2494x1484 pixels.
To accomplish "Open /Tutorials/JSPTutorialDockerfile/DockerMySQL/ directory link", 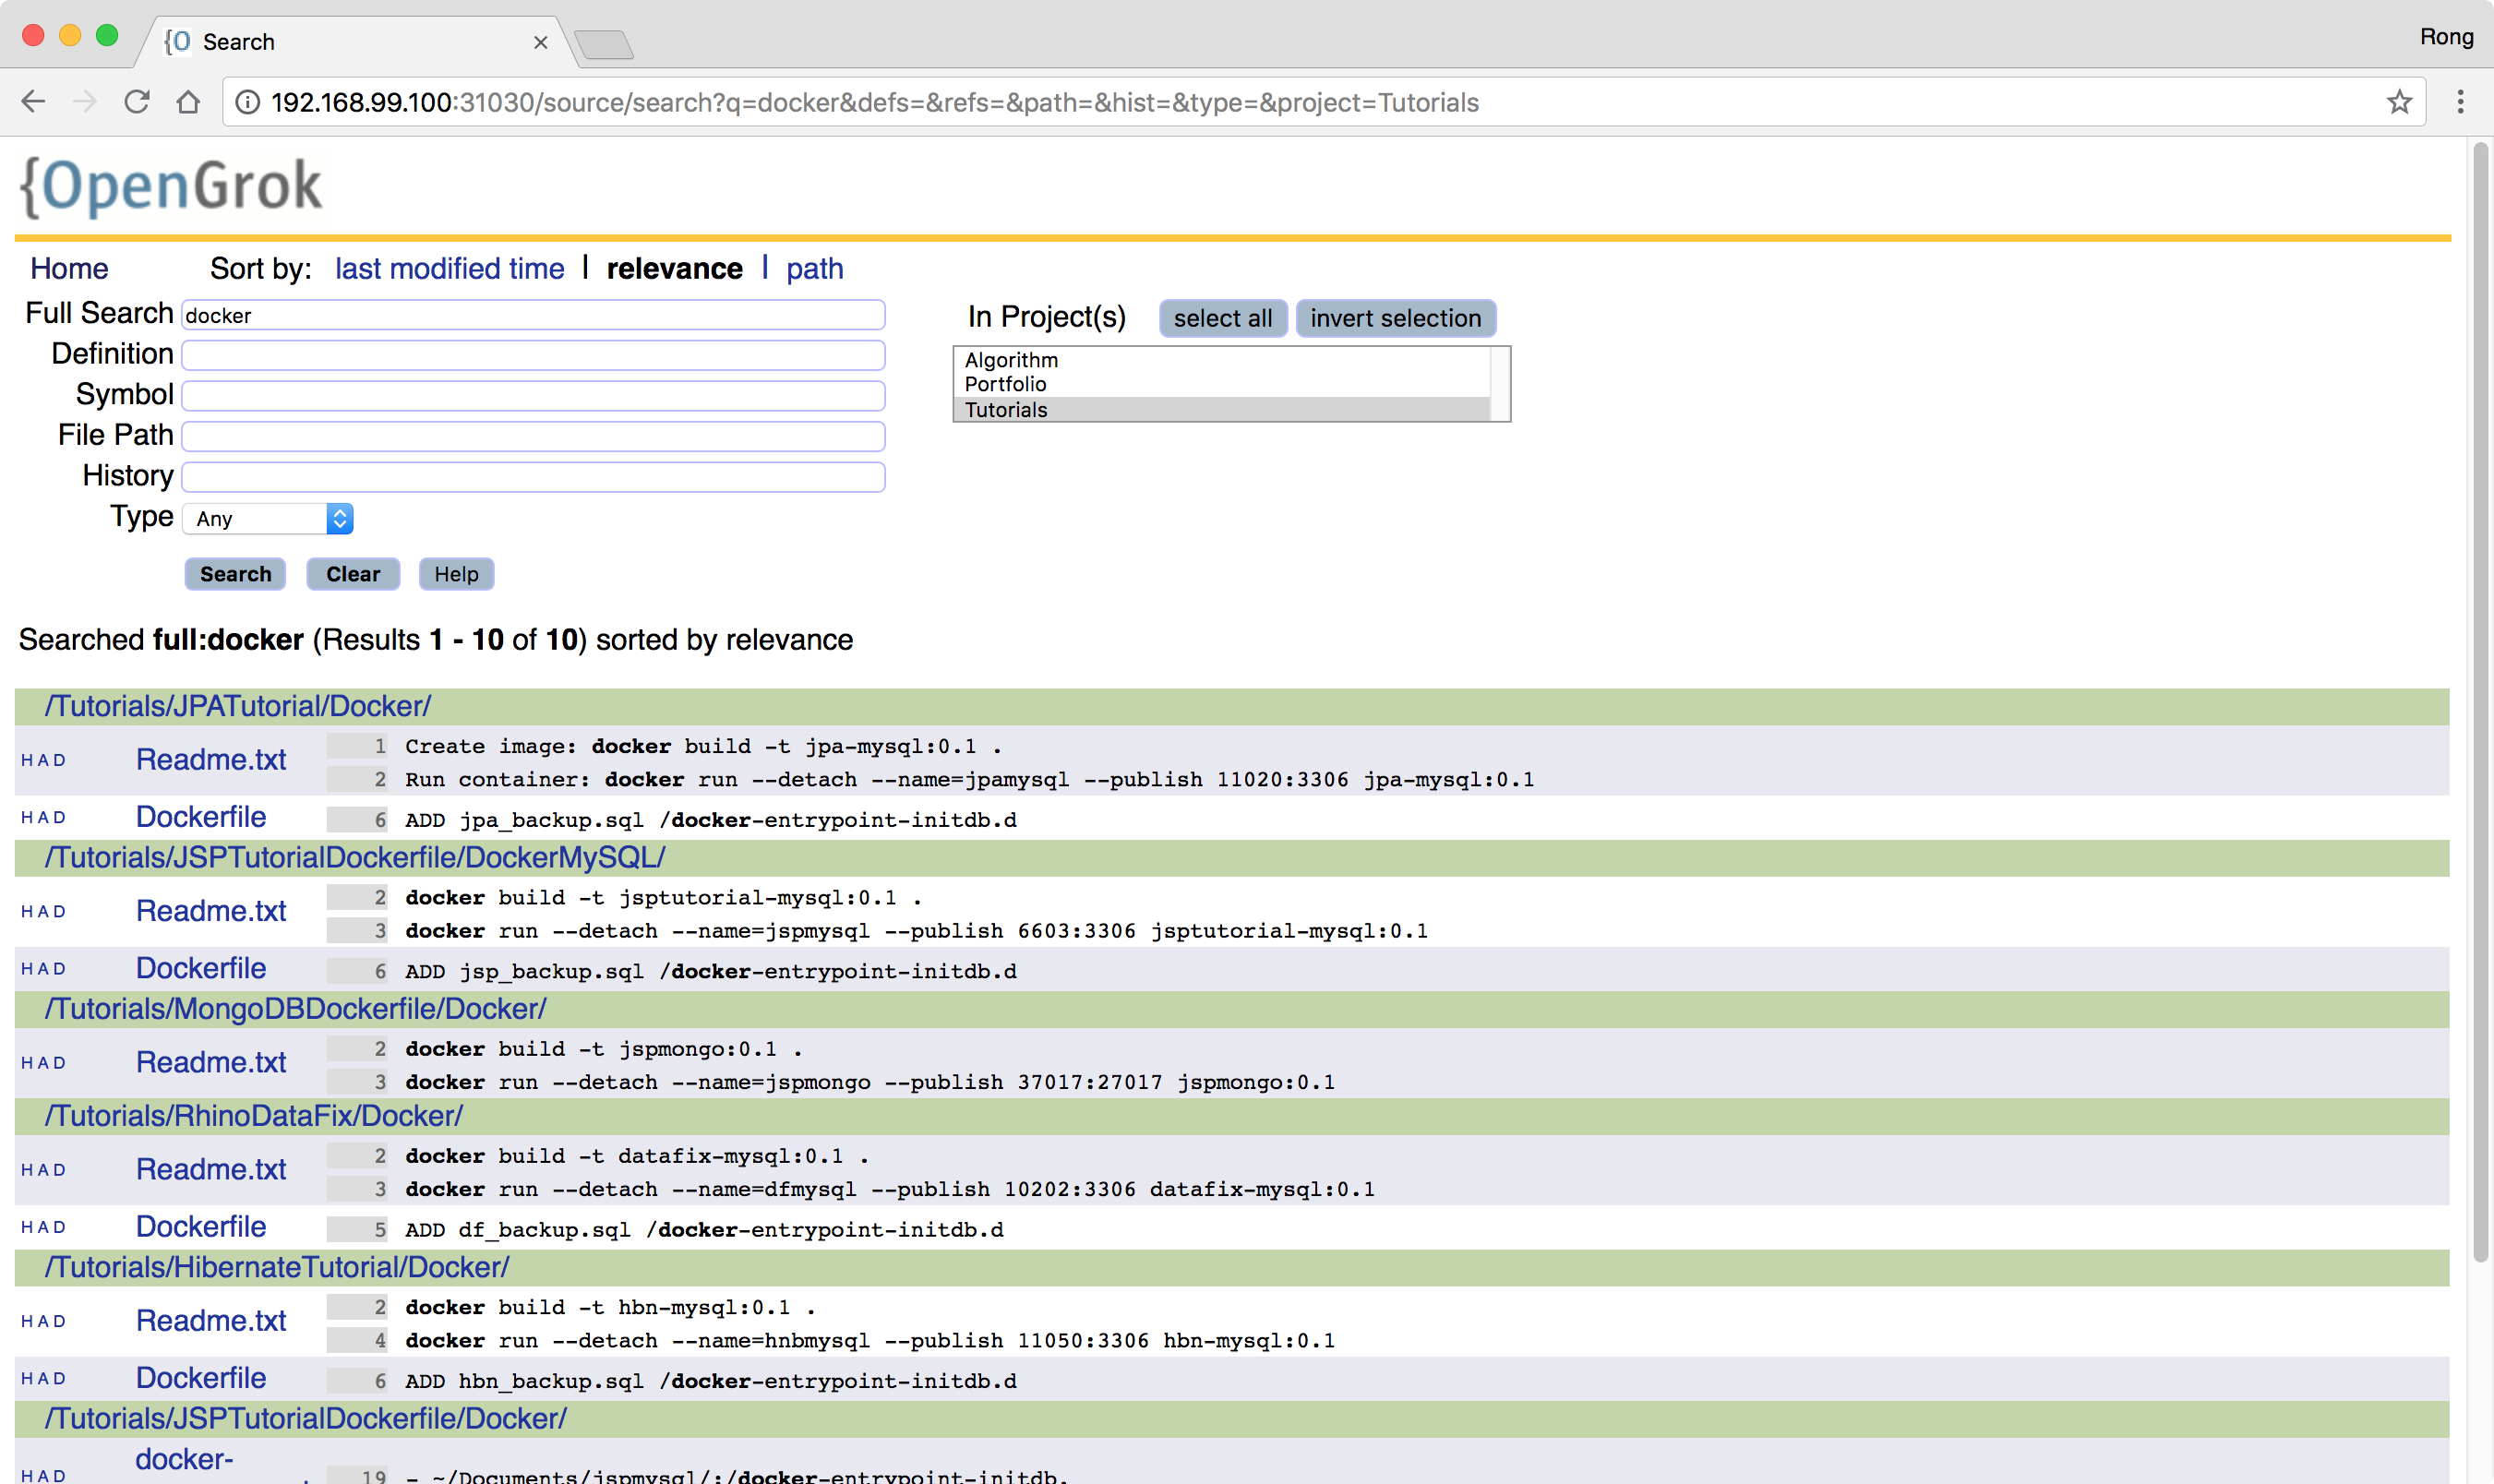I will pyautogui.click(x=355, y=857).
